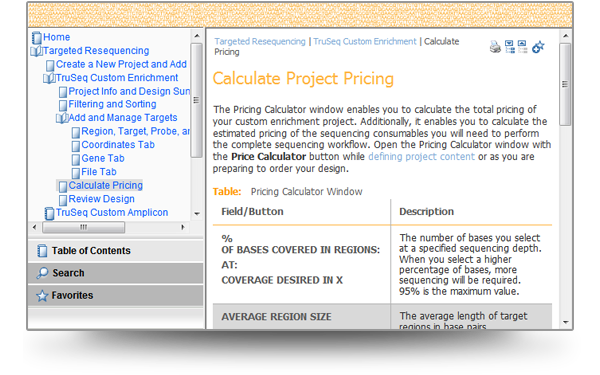Switch to the Table of Contents pane
The image size is (600, 375).
[116, 251]
